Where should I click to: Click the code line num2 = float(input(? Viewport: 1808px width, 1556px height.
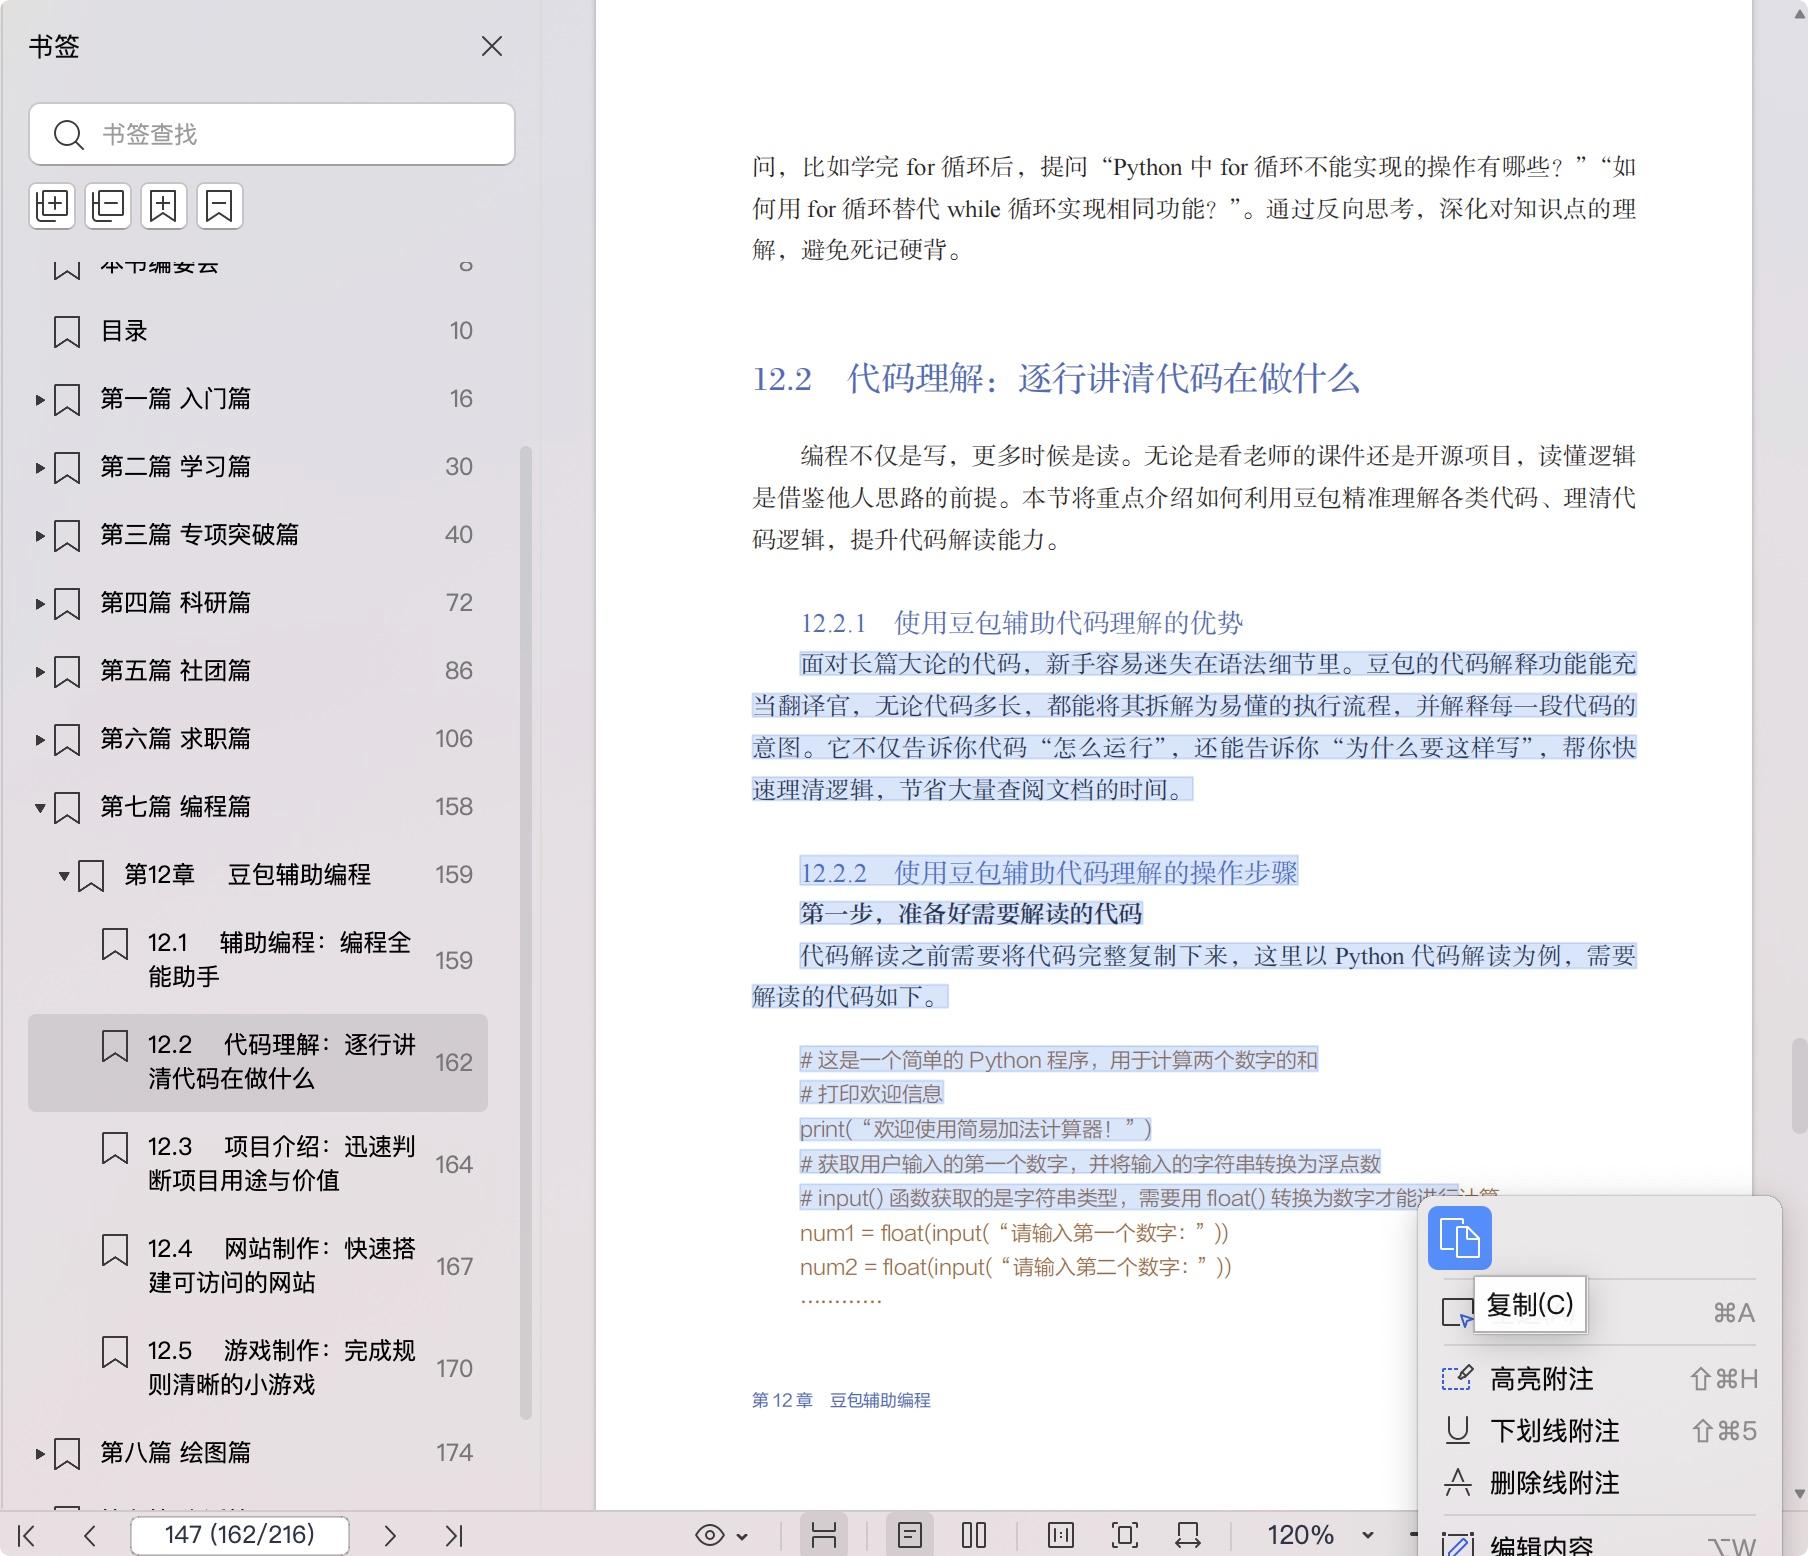tap(1015, 1267)
